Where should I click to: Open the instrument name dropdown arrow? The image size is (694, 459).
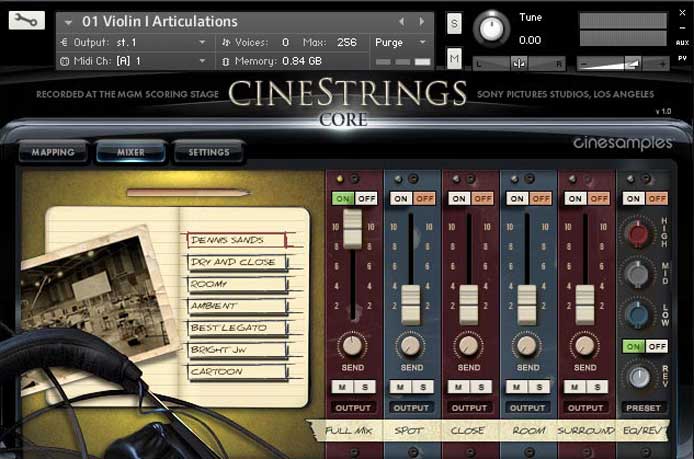[68, 22]
